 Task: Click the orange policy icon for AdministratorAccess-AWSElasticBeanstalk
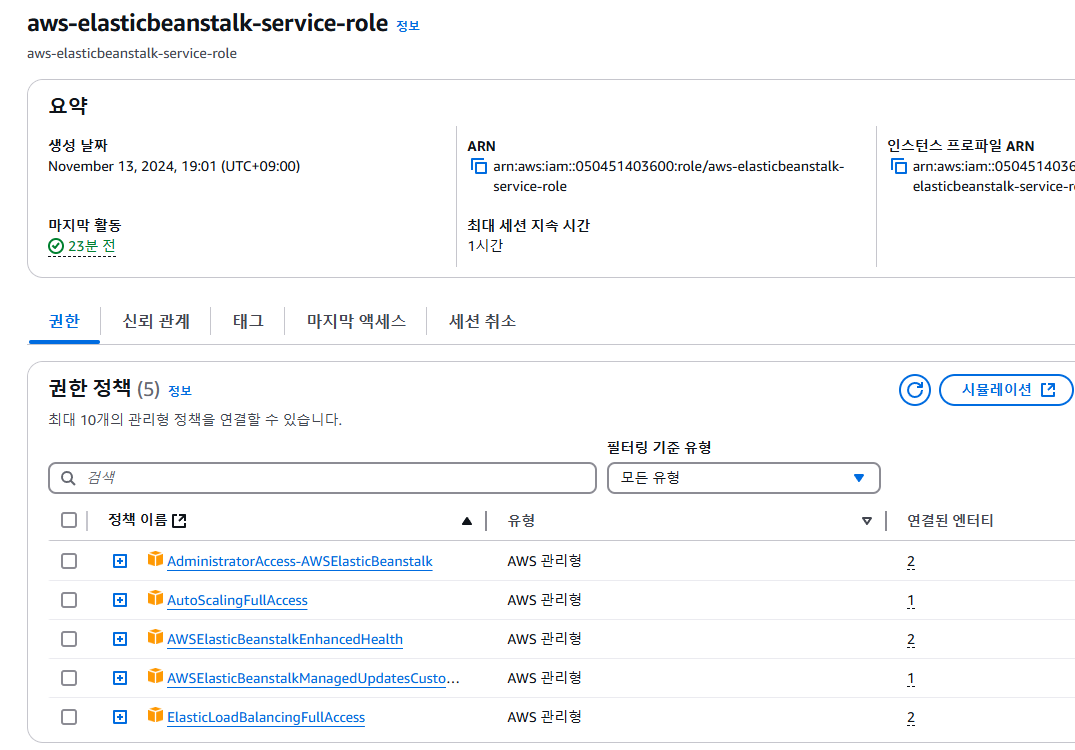click(x=155, y=559)
